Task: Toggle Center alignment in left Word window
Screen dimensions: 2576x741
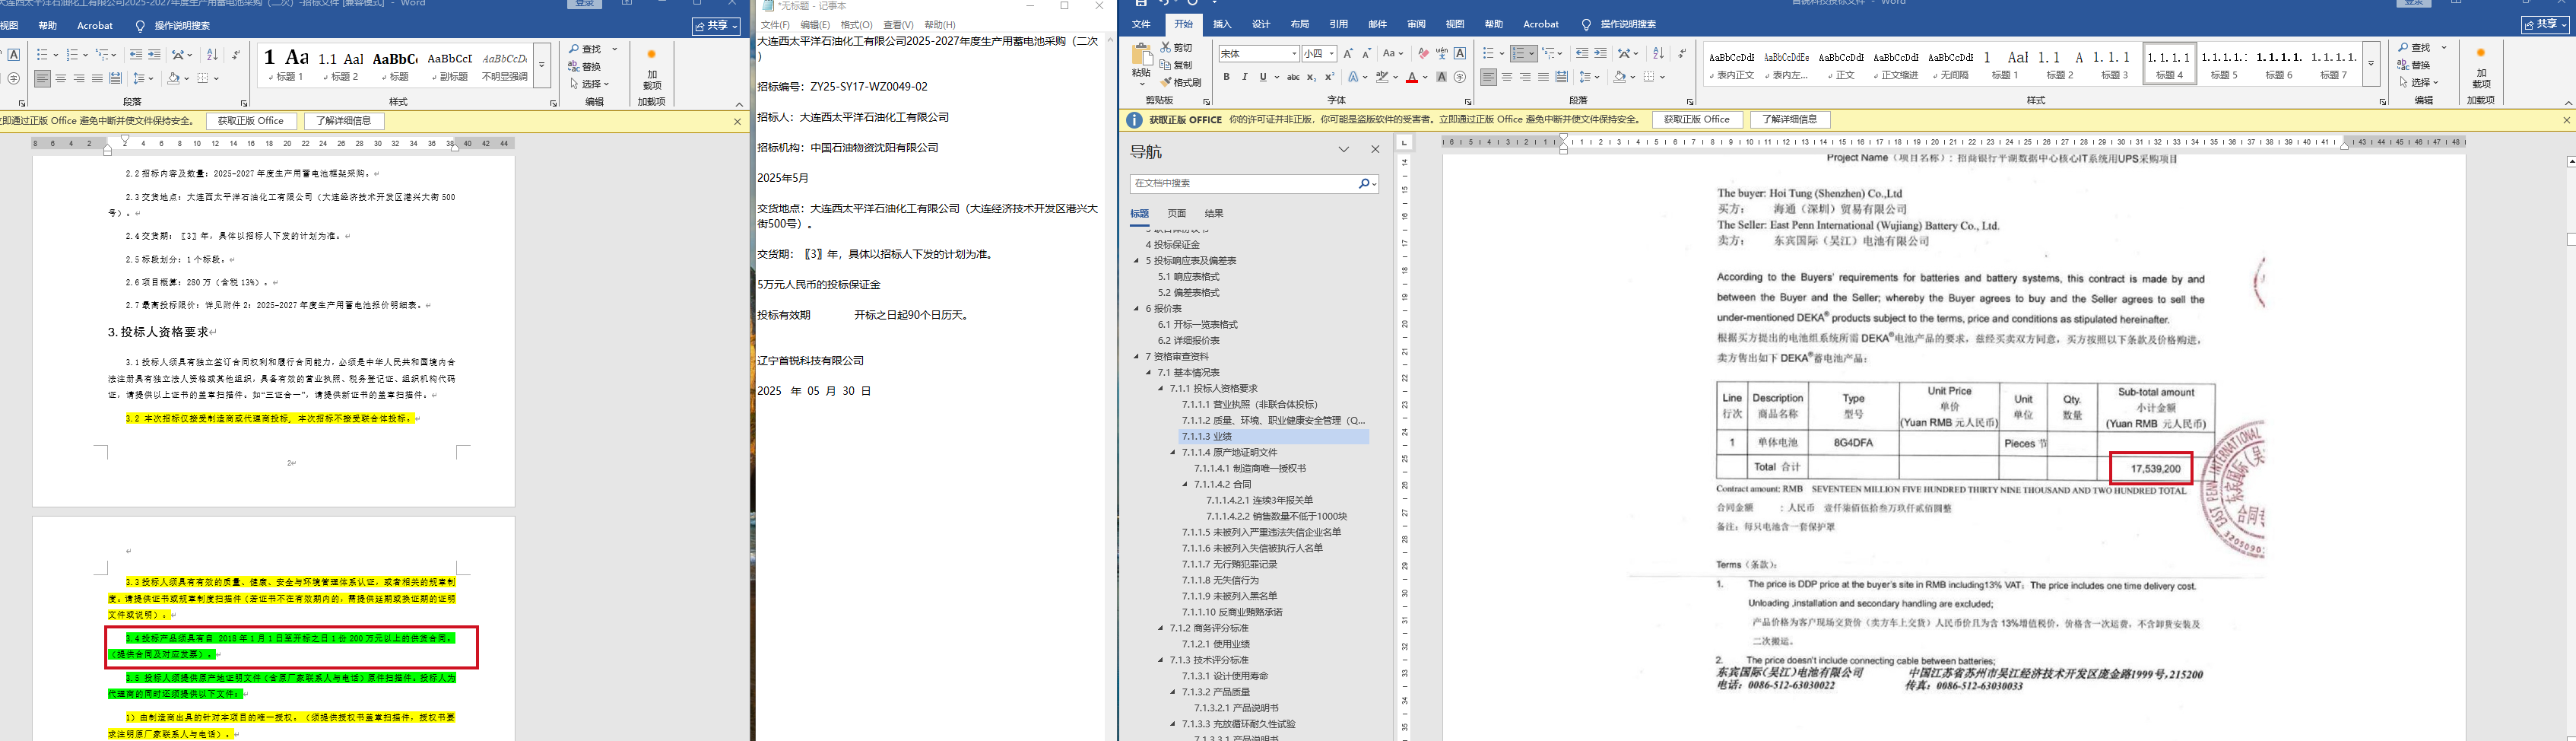Action: (x=61, y=78)
